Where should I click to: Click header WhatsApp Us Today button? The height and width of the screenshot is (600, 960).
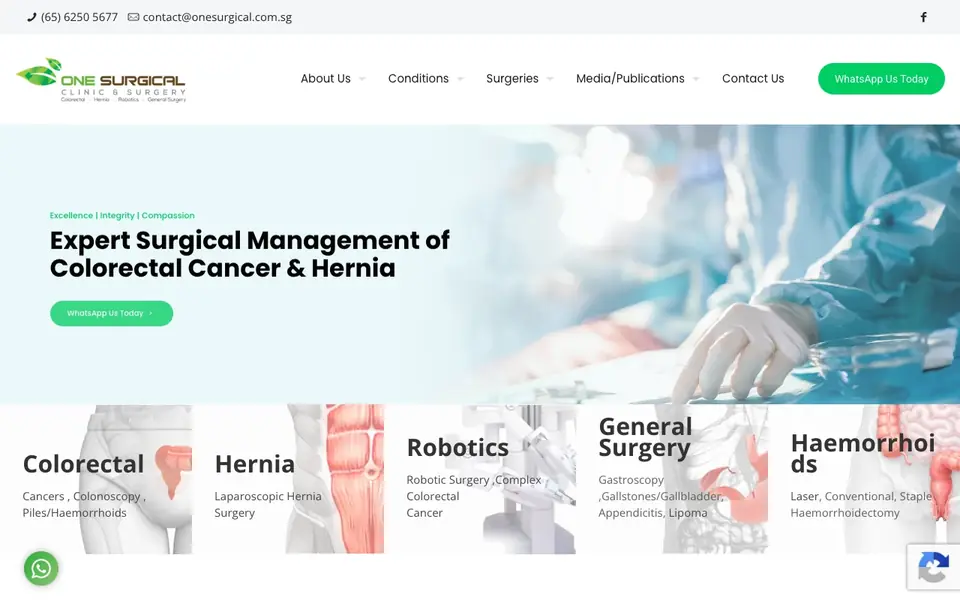pyautogui.click(x=881, y=79)
